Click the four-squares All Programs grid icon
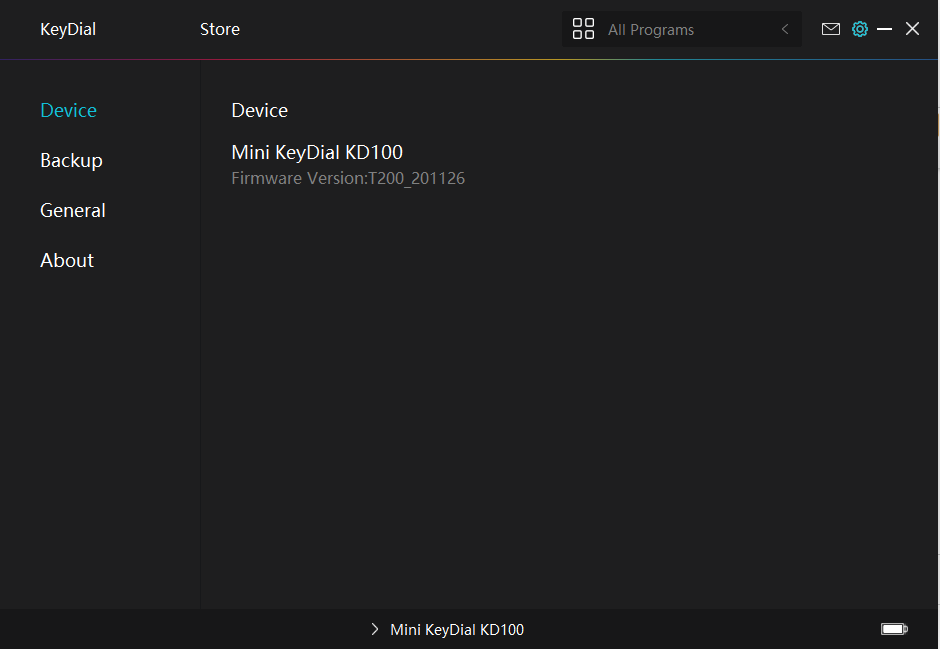The image size is (940, 649). click(583, 29)
